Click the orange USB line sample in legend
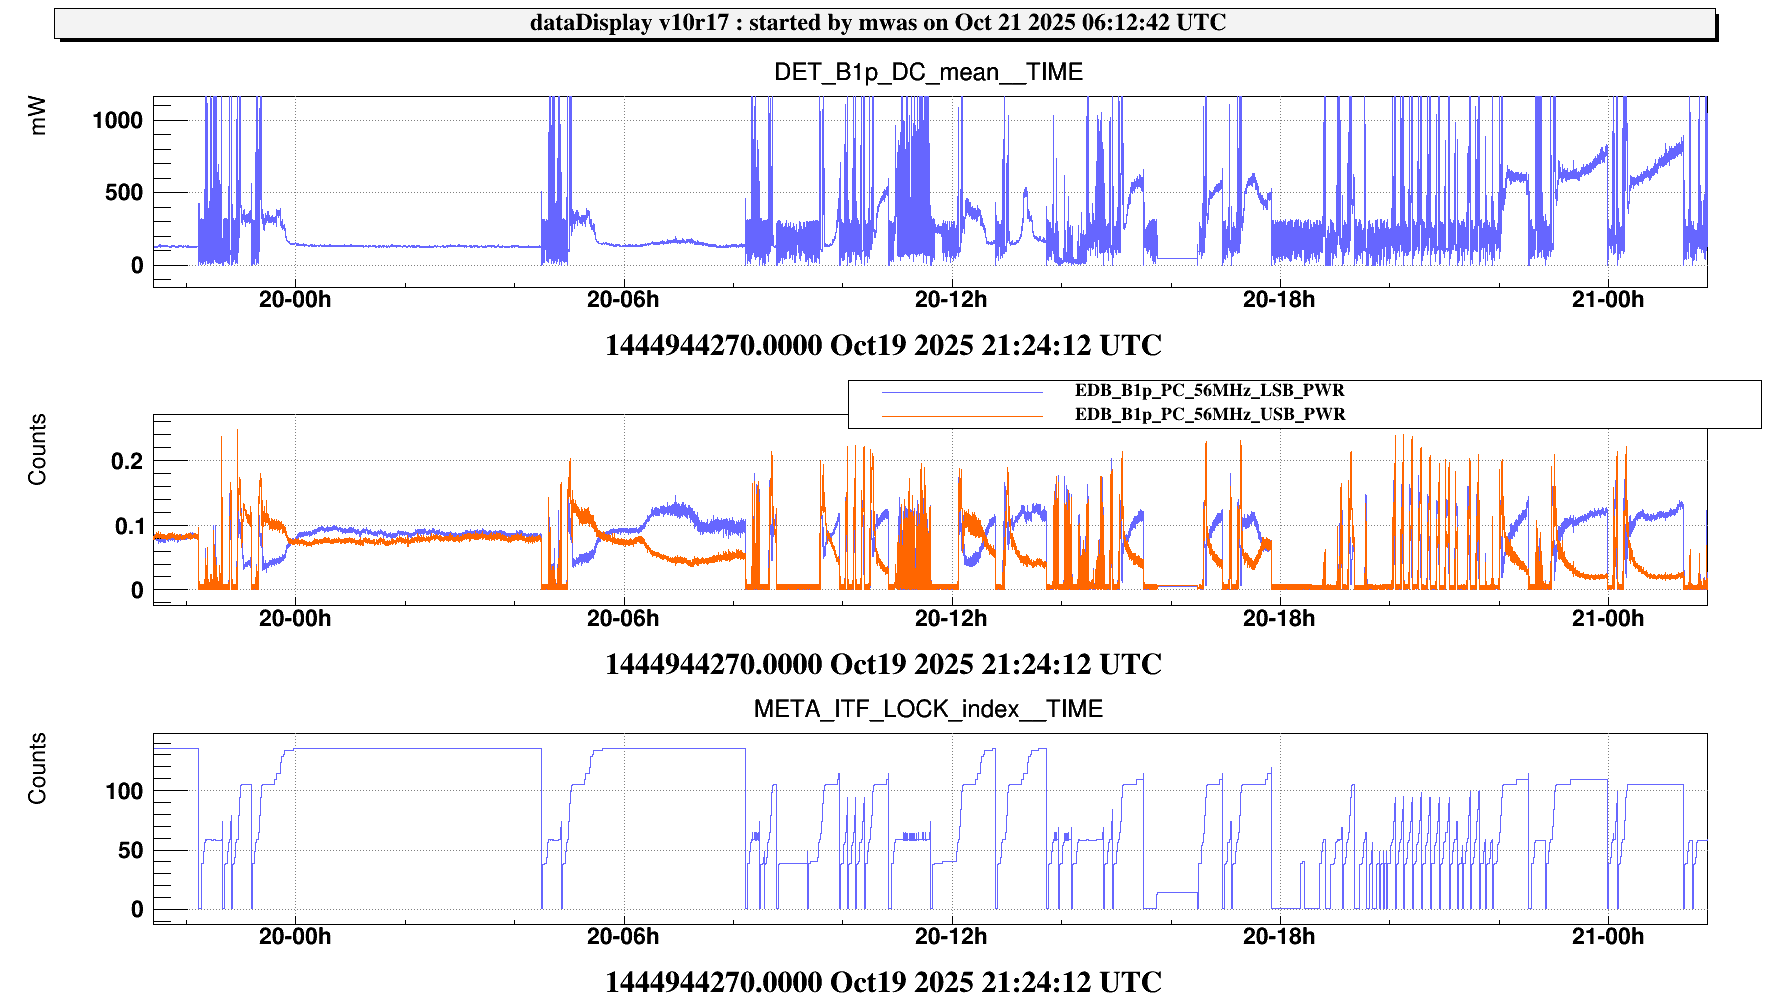Viewport: 1766px width, 1002px height. click(961, 415)
